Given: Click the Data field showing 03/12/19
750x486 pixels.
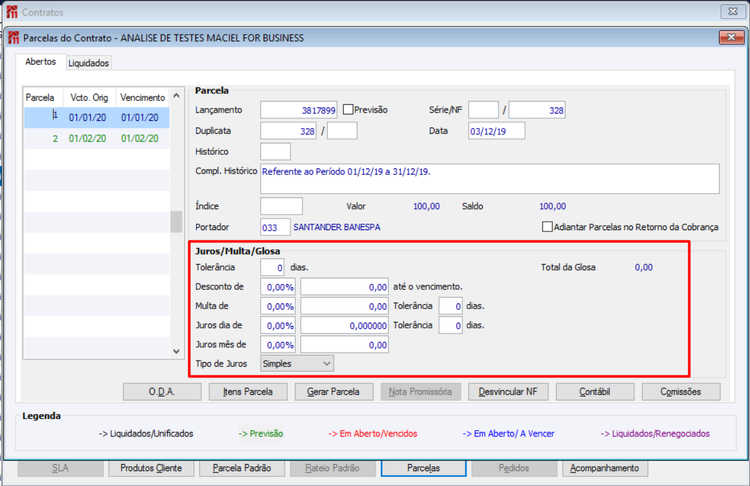Looking at the screenshot, I should (x=496, y=131).
